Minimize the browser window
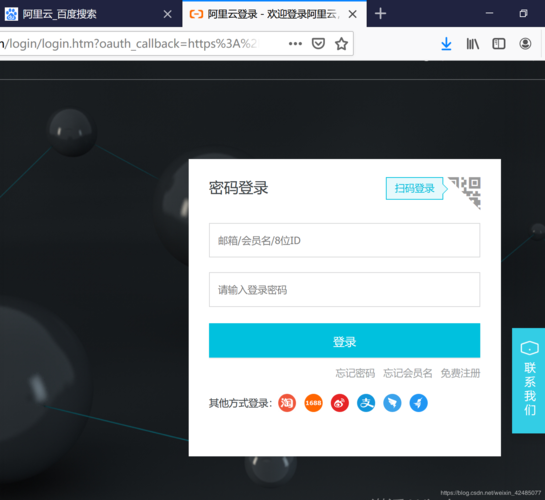Screen dimensions: 545x500 tap(489, 13)
